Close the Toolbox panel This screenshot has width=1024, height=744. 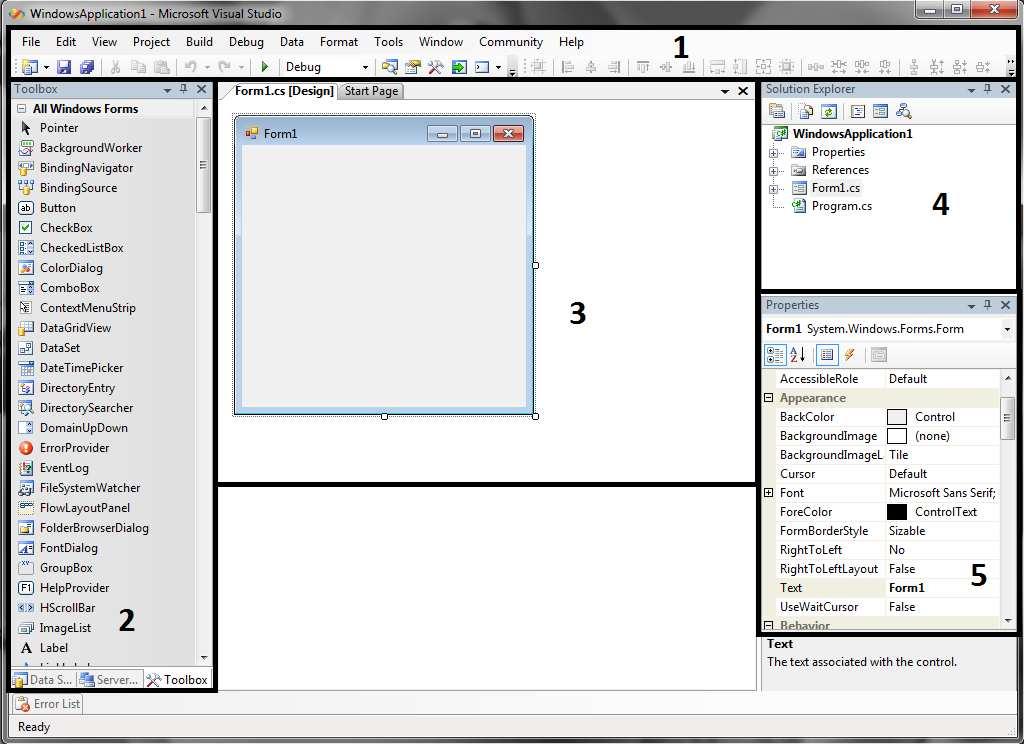pos(202,89)
